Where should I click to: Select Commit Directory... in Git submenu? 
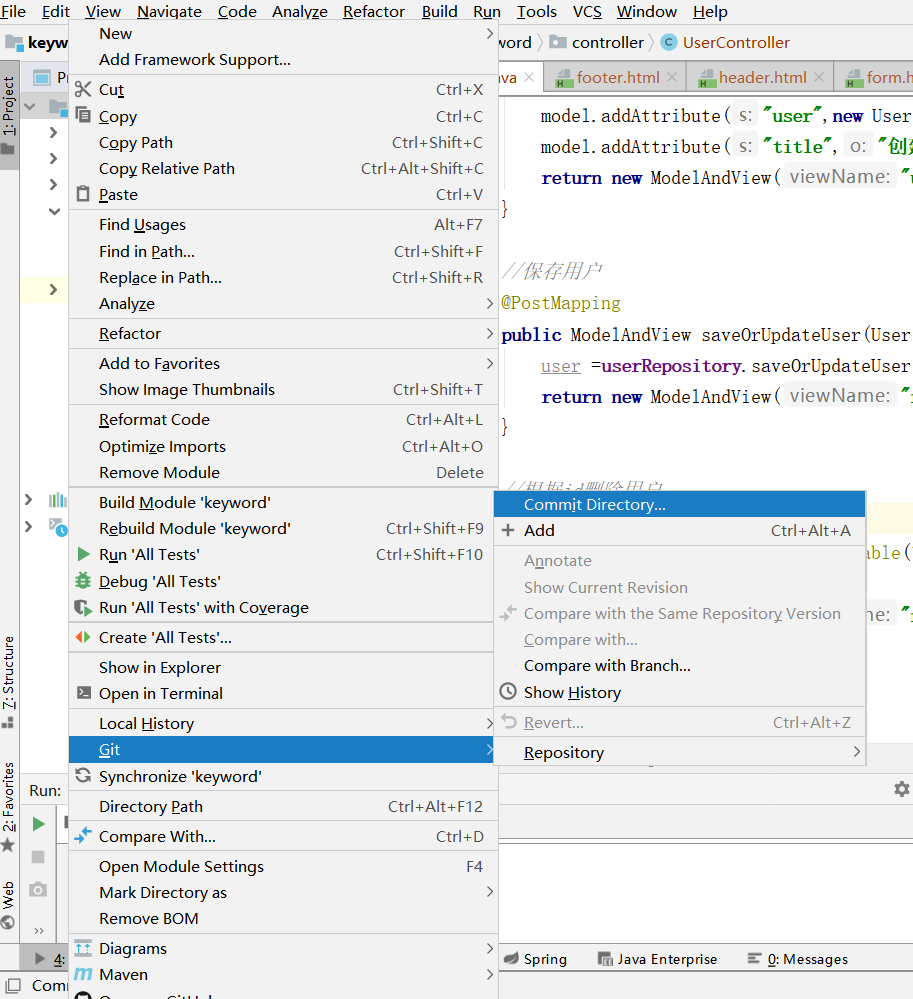point(679,504)
